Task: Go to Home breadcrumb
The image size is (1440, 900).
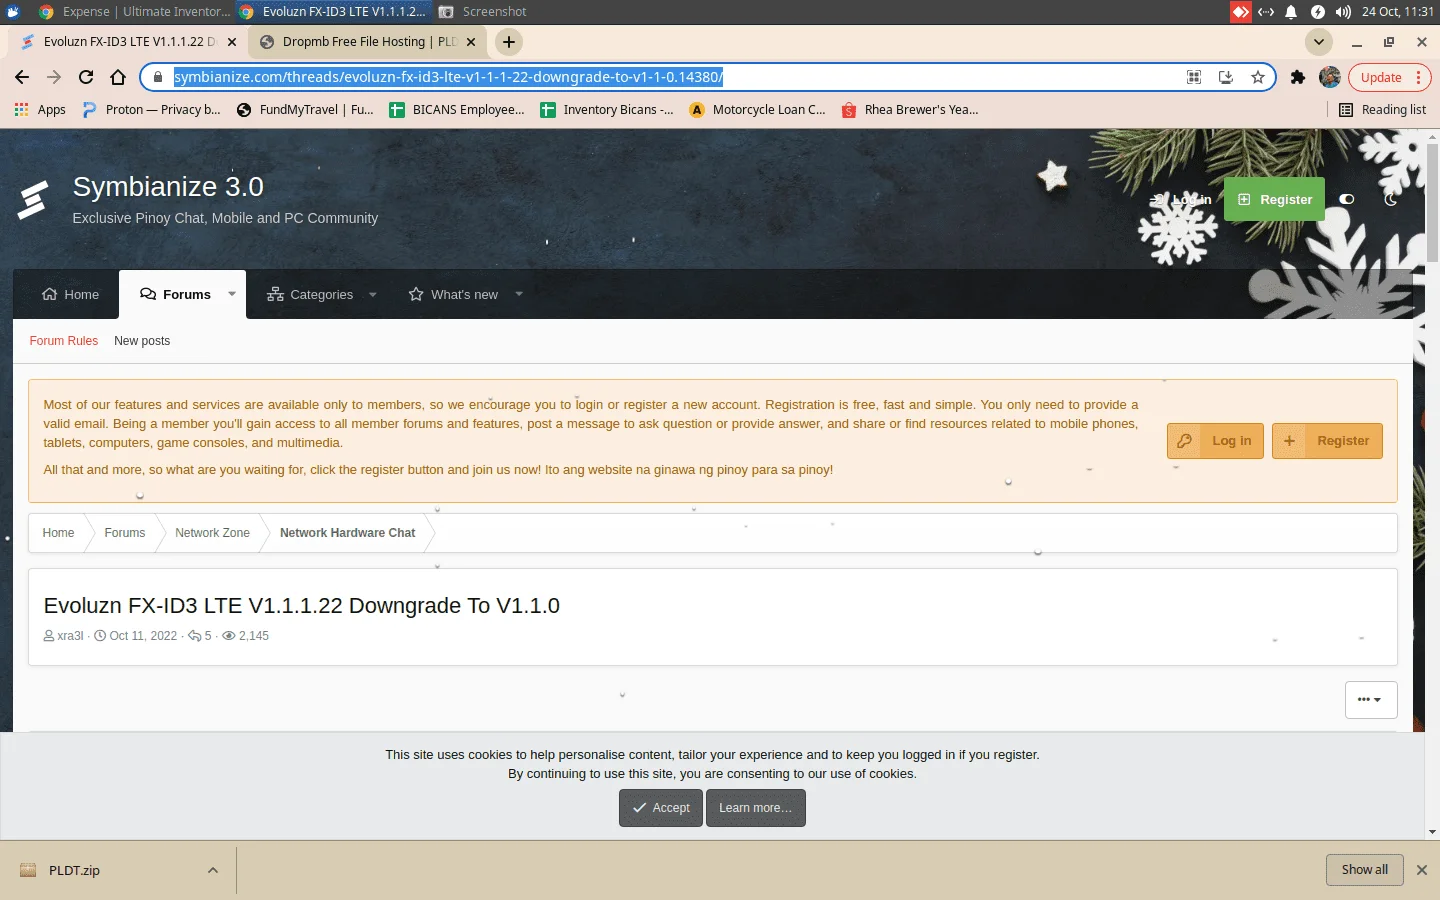Action: 58,533
